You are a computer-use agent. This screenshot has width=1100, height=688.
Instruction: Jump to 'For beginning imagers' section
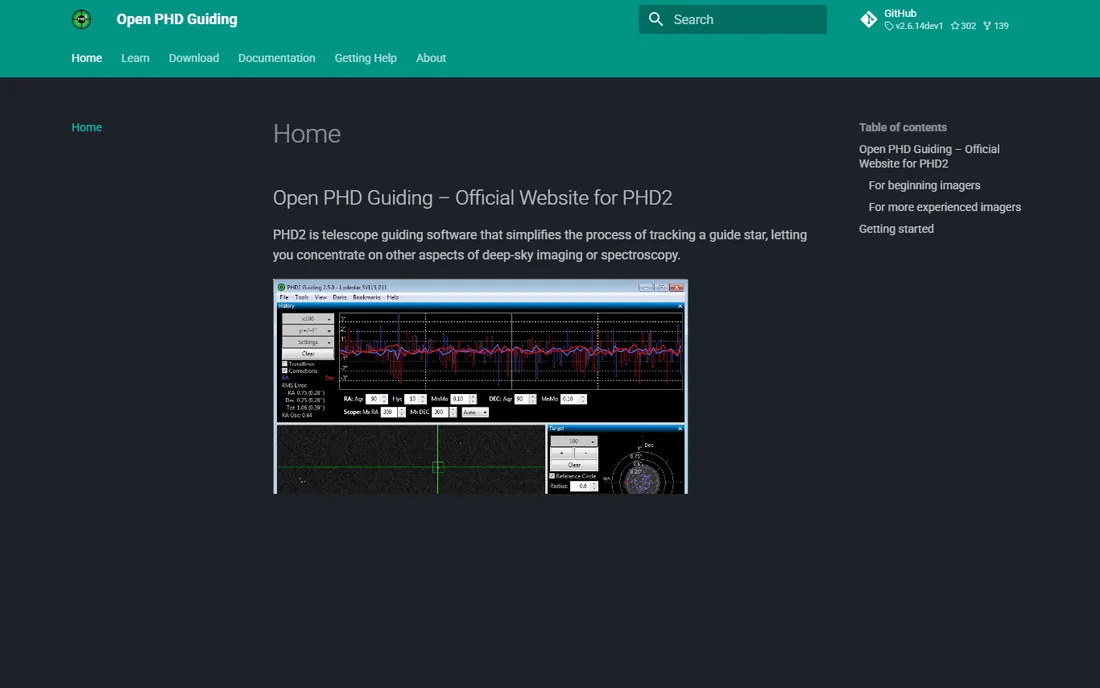(924, 185)
